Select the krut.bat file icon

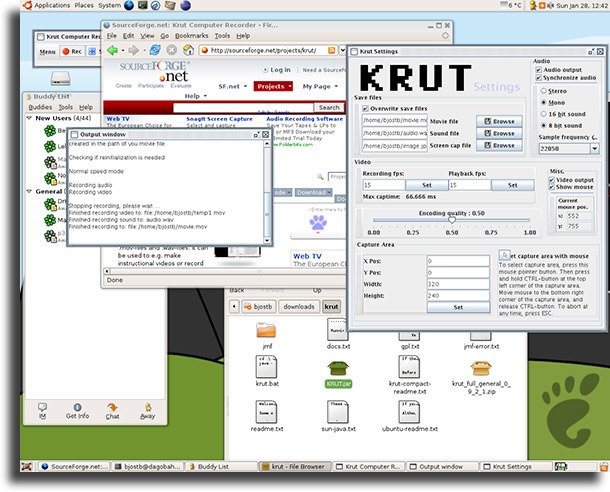266,366
